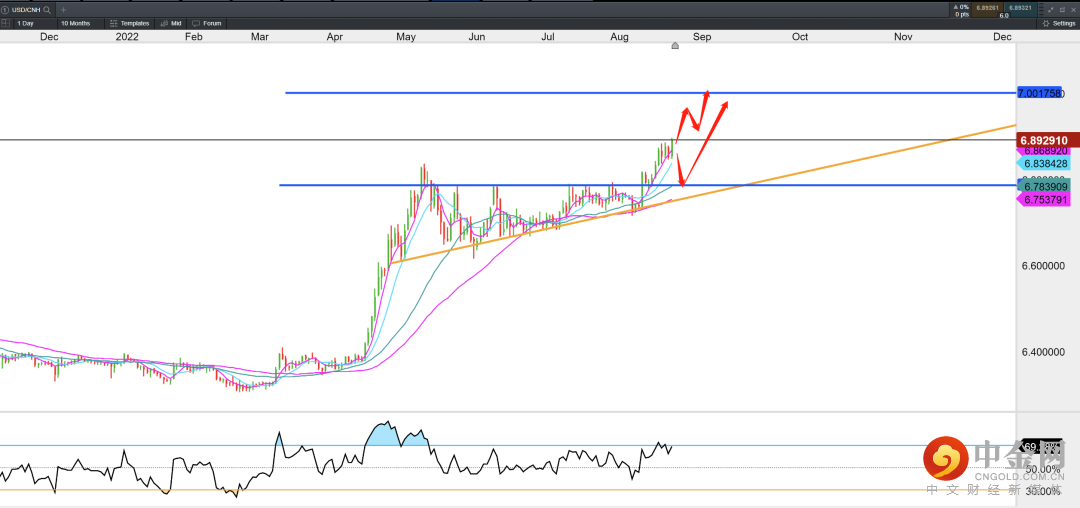1080x508 pixels.
Task: Click the search magnifier beside USD/CNH
Action: tap(47, 10)
